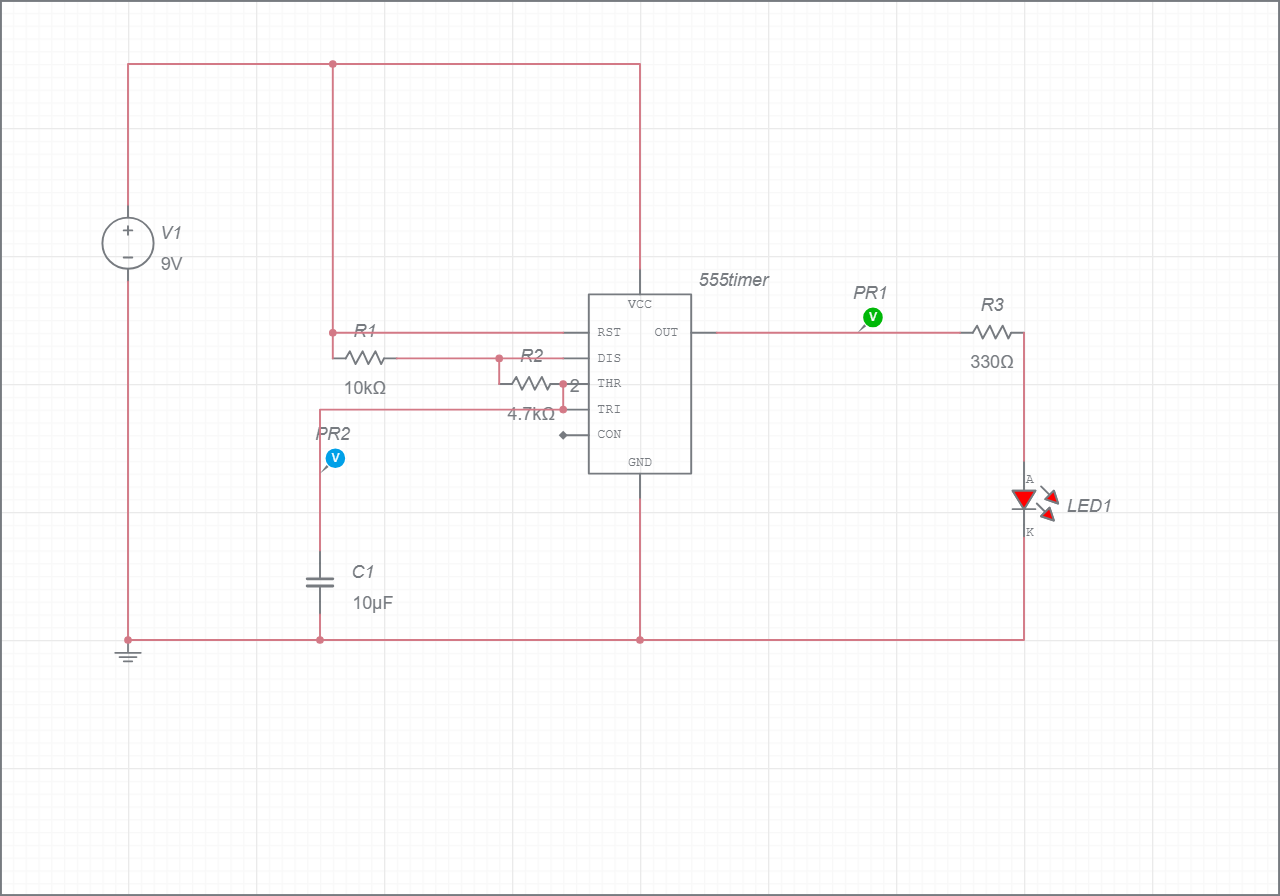Select the R2 4.7kΩ resistor symbol
This screenshot has width=1280, height=896.
531,382
